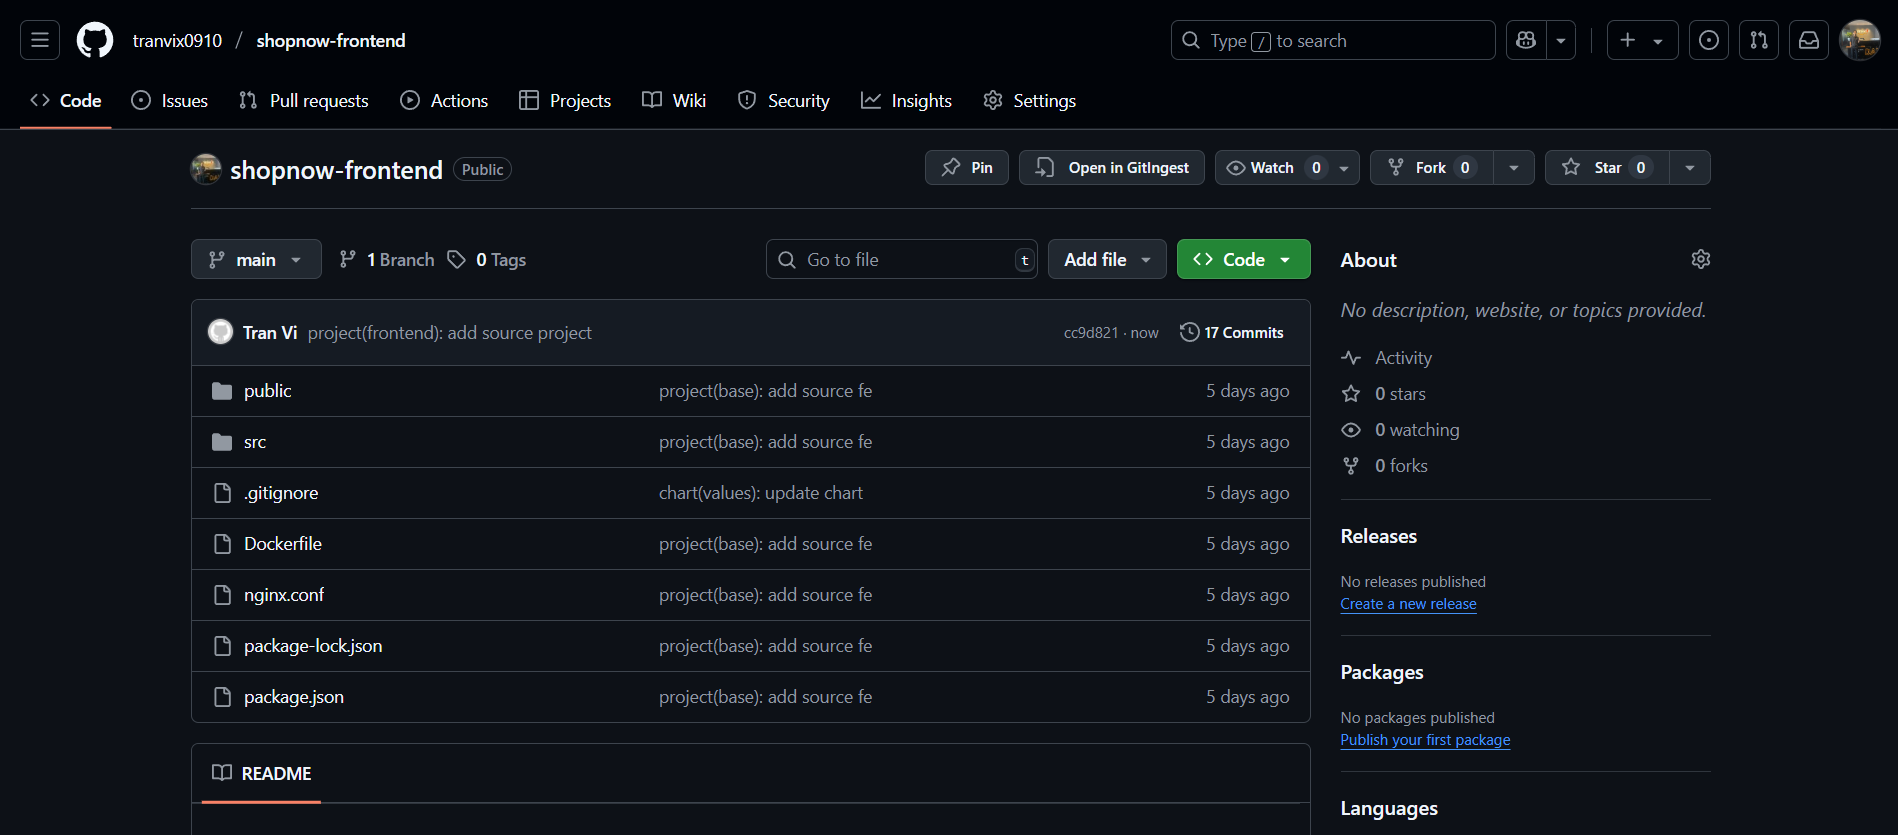Click the commit history clock icon
Viewport: 1898px width, 835px height.
tap(1189, 332)
